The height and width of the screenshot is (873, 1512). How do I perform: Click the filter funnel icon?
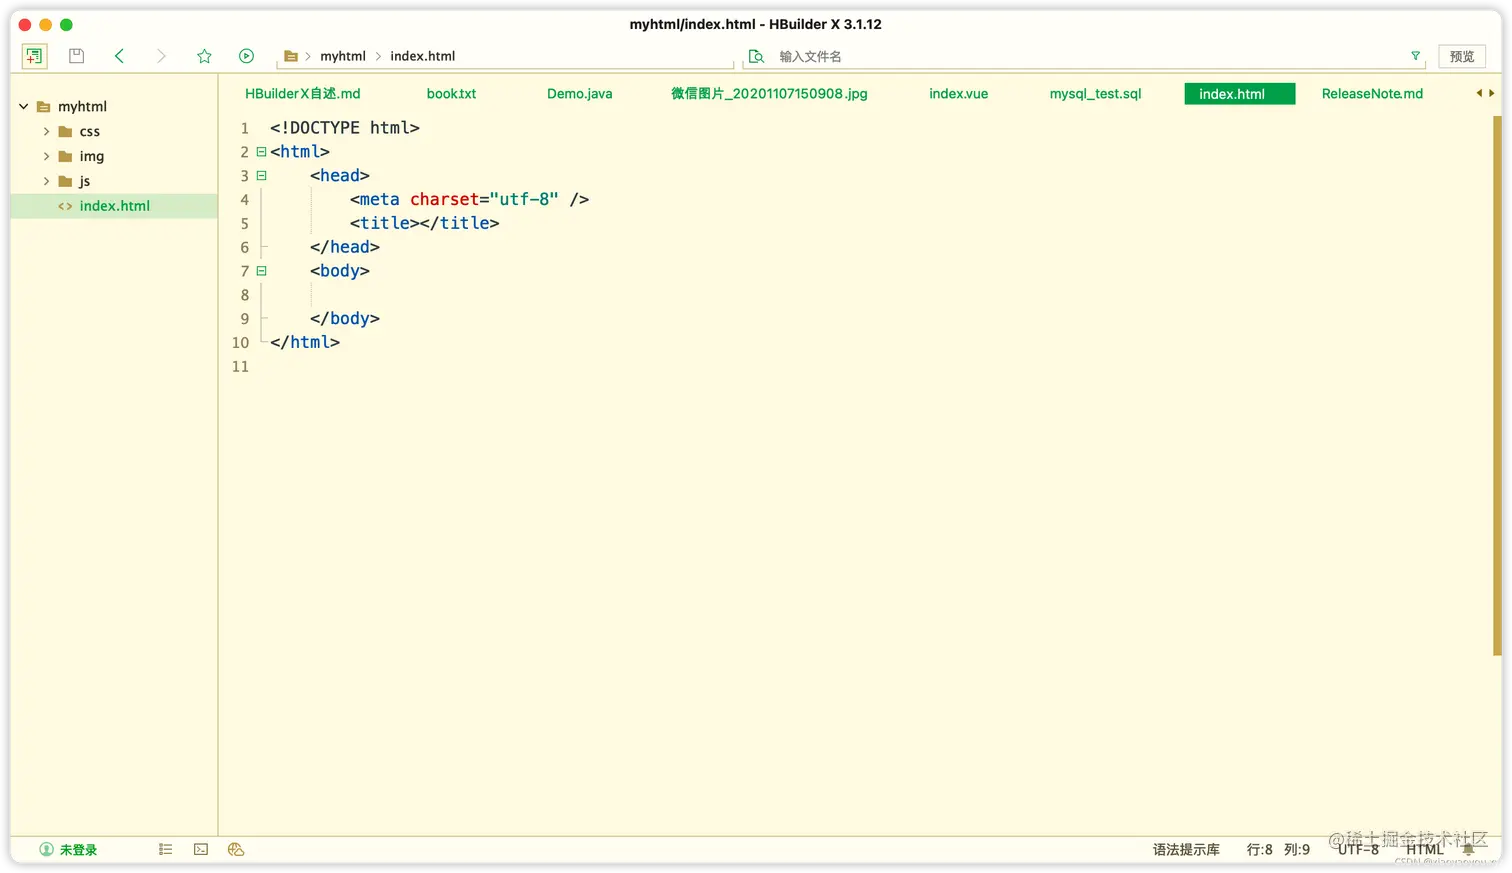(1415, 56)
